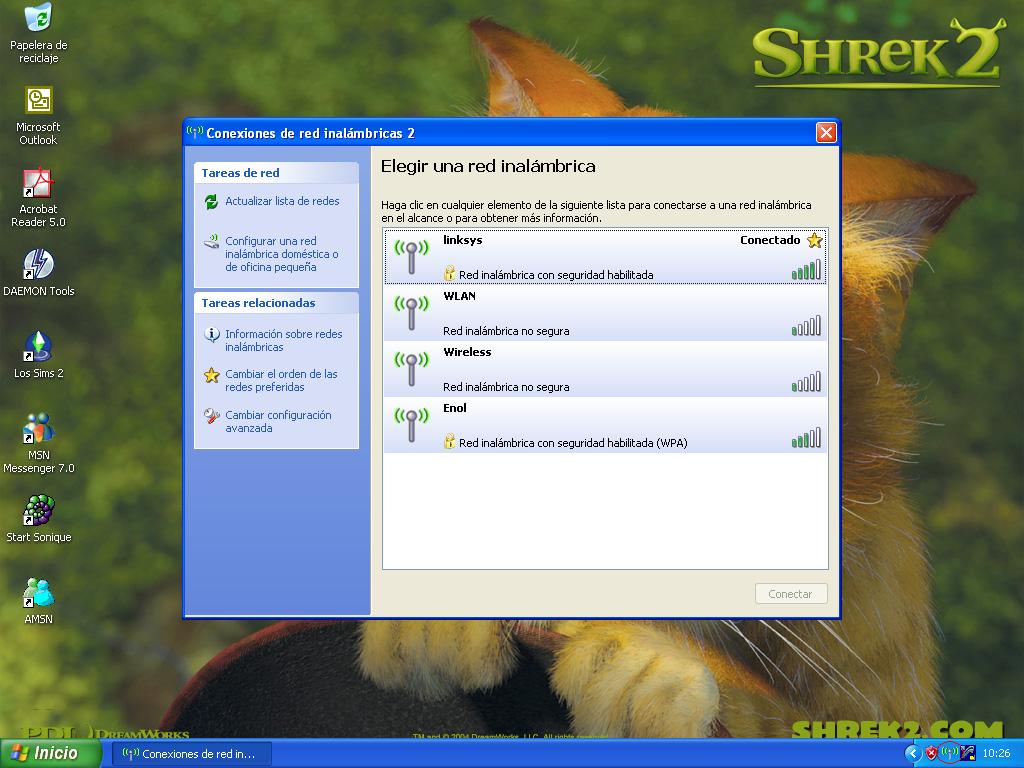Click the Tareas de red panel header
Viewport: 1024px width, 768px height.
point(276,173)
